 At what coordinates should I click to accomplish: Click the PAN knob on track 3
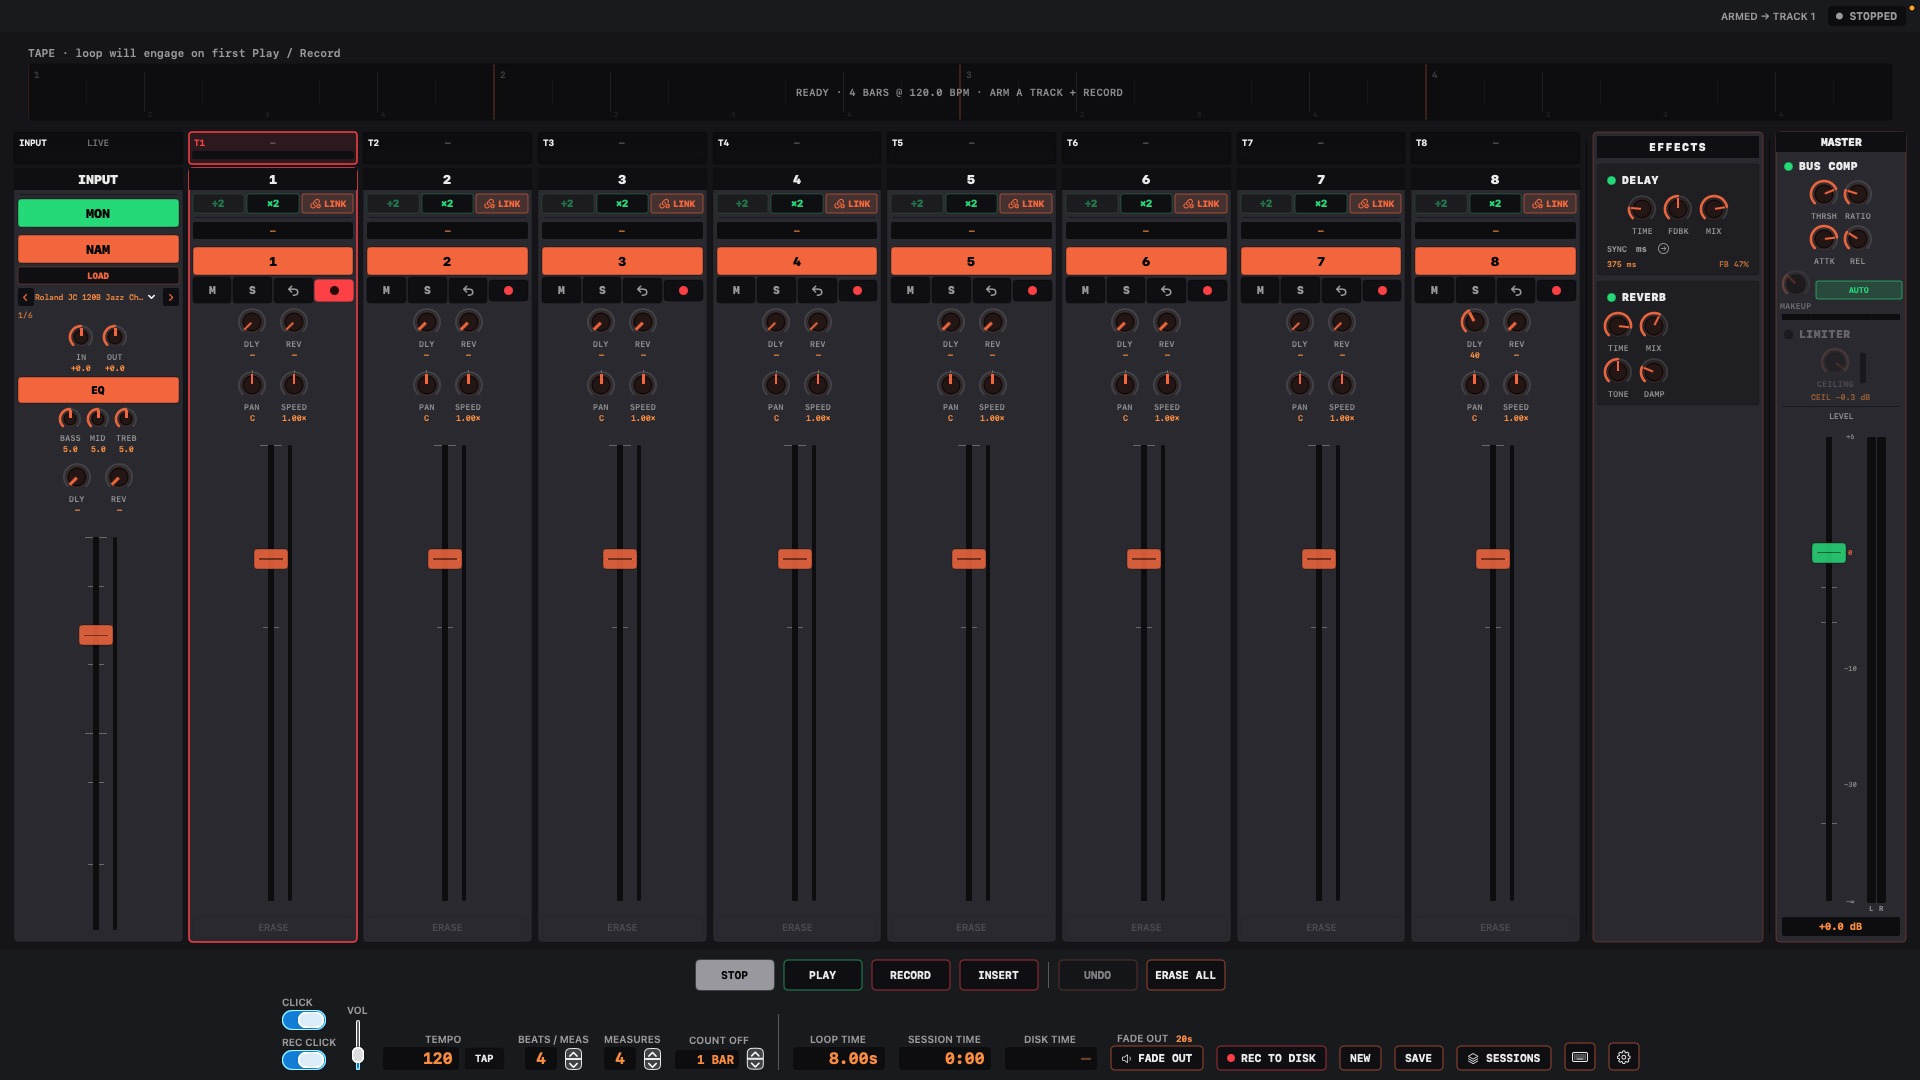[600, 384]
